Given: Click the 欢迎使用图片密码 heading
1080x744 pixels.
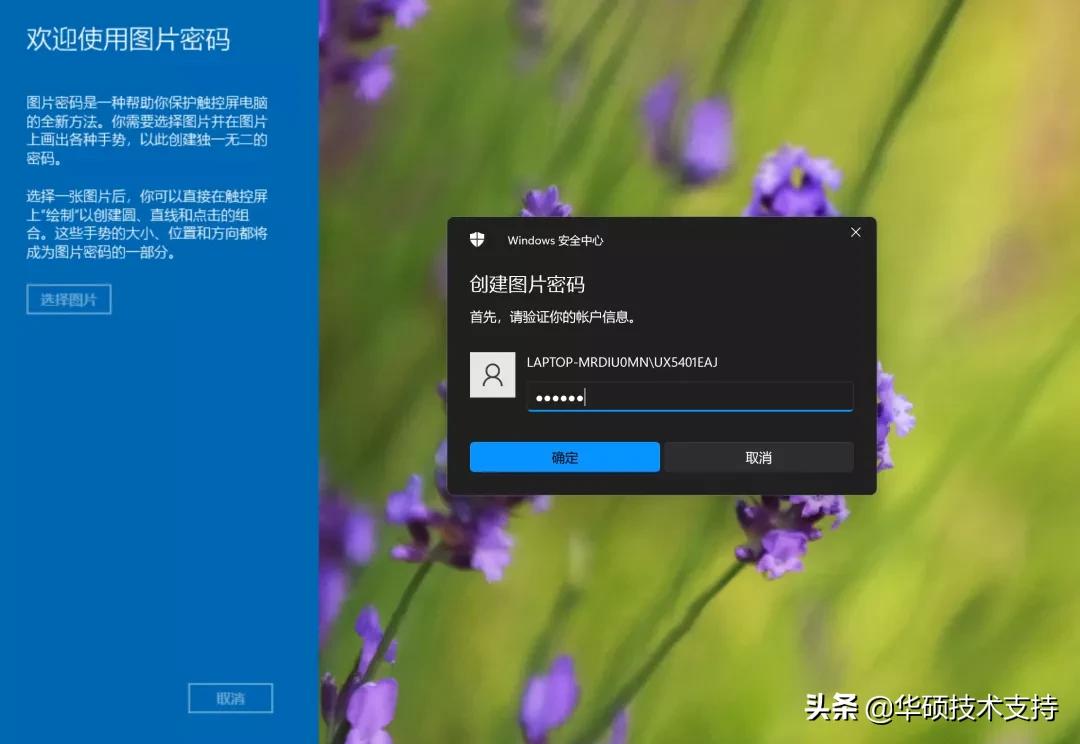Looking at the screenshot, I should [127, 40].
